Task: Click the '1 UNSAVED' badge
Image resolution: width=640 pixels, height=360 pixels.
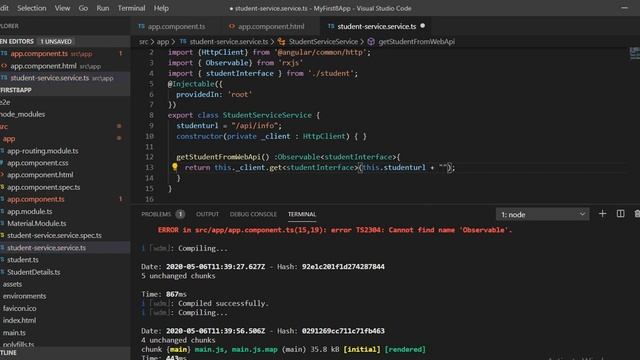Action: [56, 42]
